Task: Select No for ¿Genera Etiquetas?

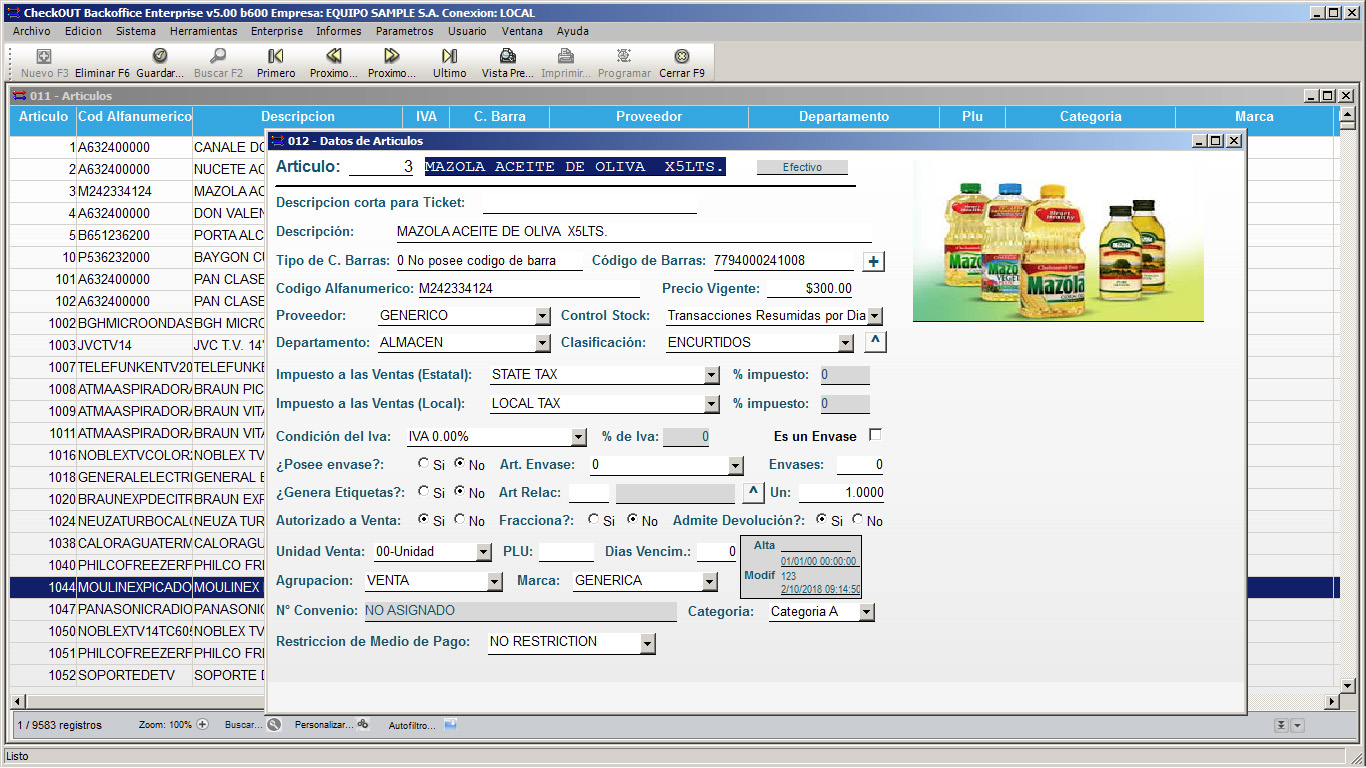Action: click(460, 492)
